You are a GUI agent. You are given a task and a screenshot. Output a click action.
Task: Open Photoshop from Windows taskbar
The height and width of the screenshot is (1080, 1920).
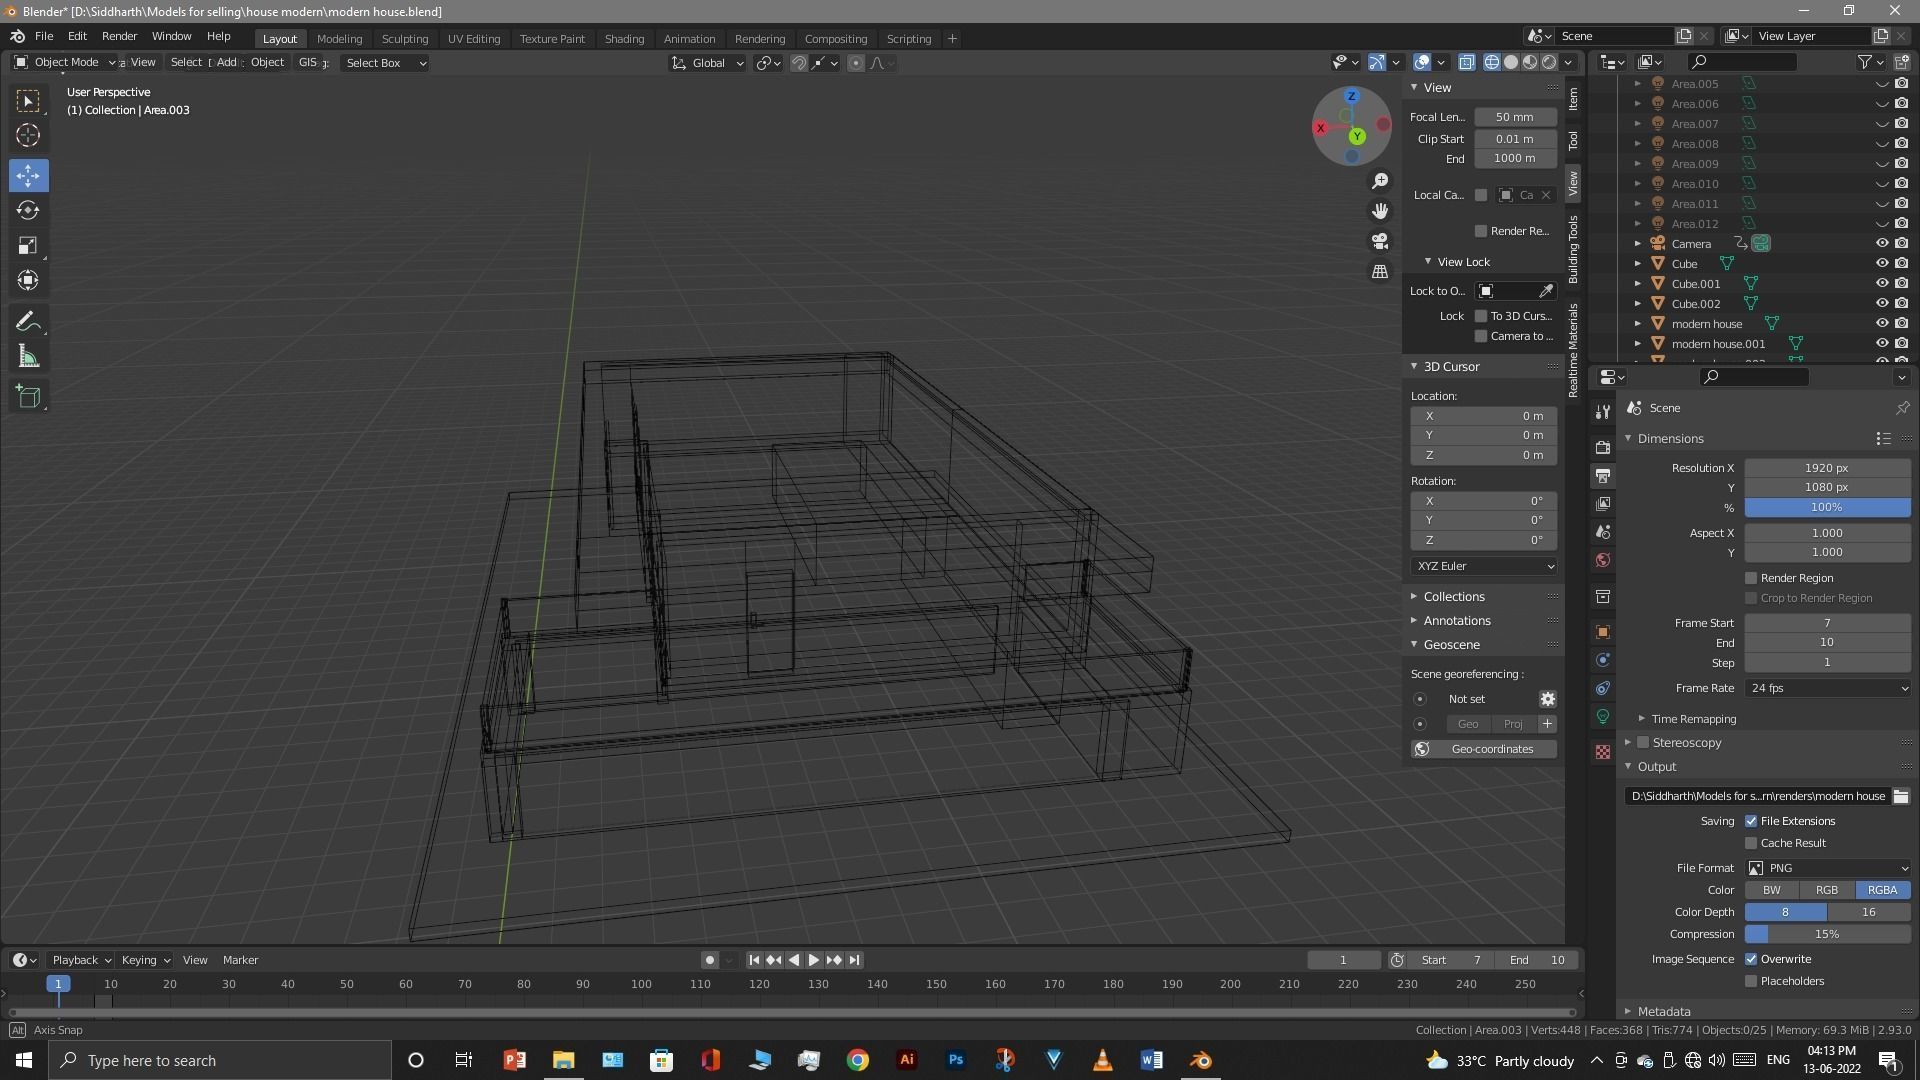click(955, 1060)
